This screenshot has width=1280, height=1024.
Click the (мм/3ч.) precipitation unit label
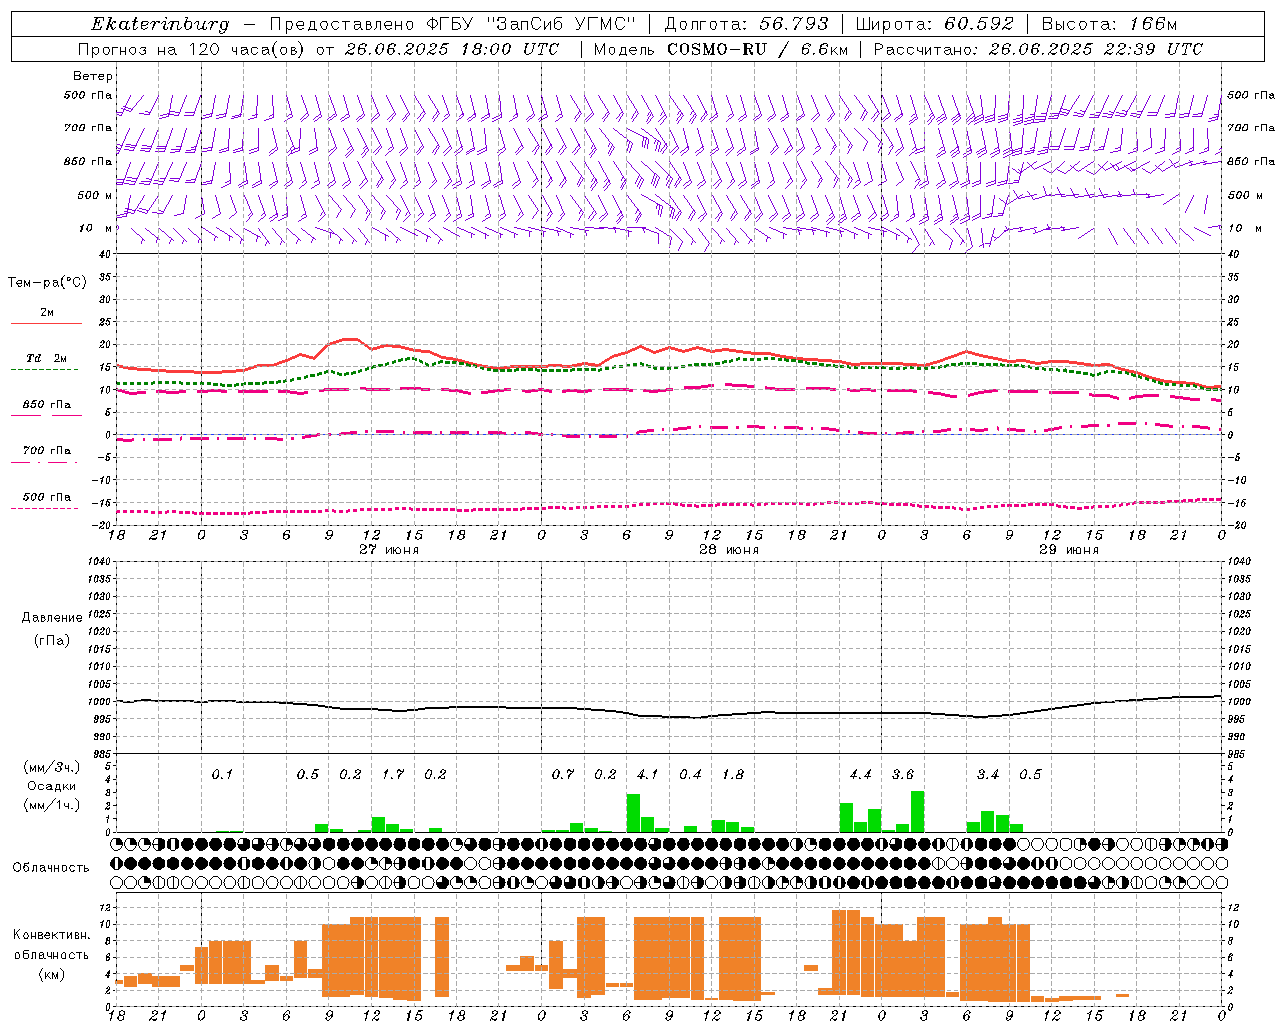click(x=52, y=768)
